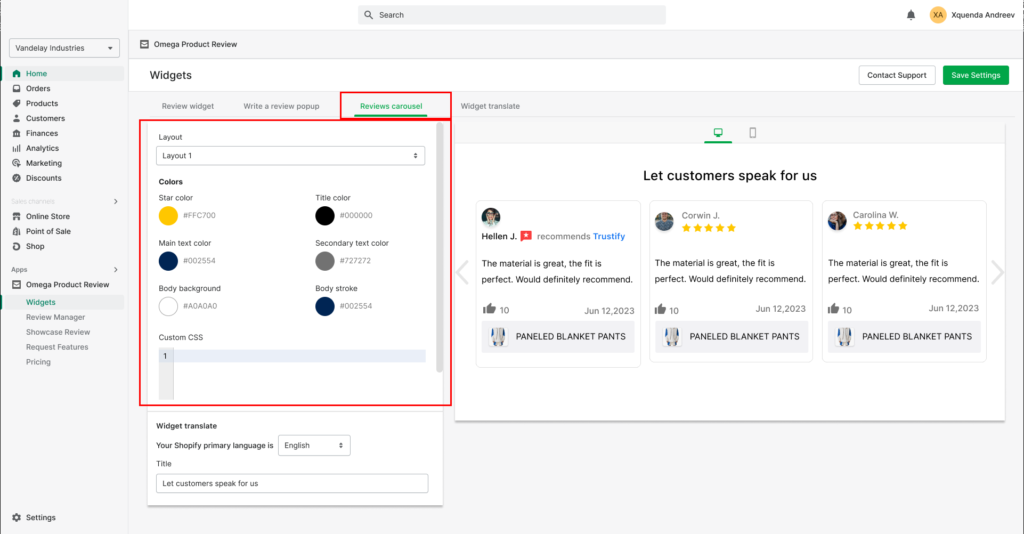Pick the Title color swatch

[x=325, y=215]
